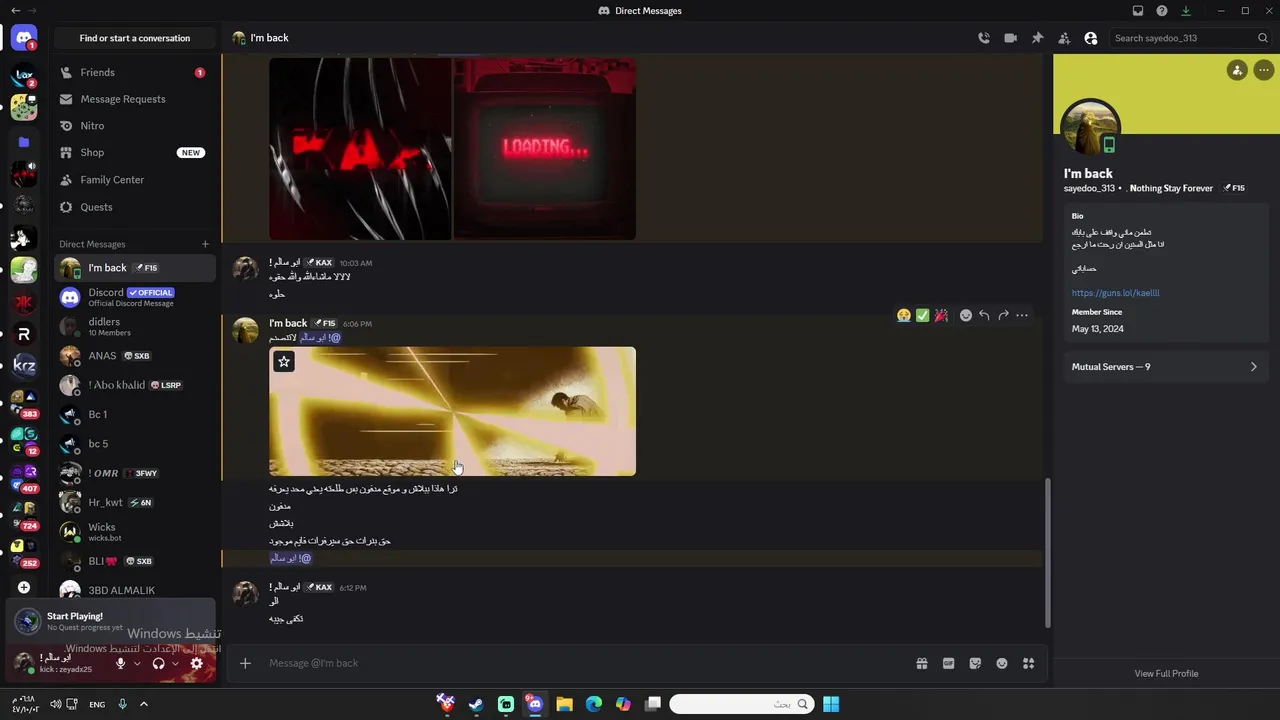This screenshot has height=720, width=1280.
Task: Open the Discord inbox
Action: pyautogui.click(x=1138, y=11)
